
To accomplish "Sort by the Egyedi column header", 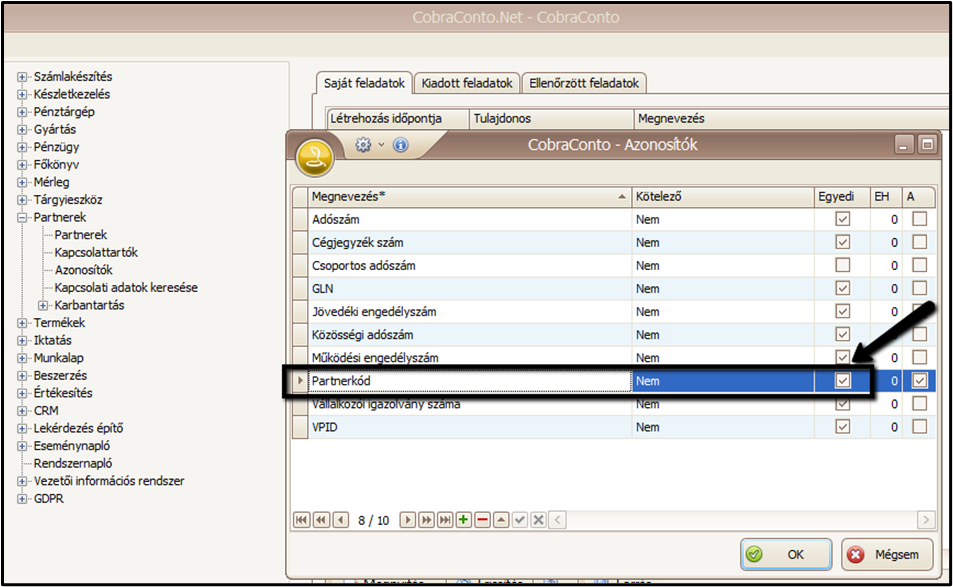I will 842,196.
